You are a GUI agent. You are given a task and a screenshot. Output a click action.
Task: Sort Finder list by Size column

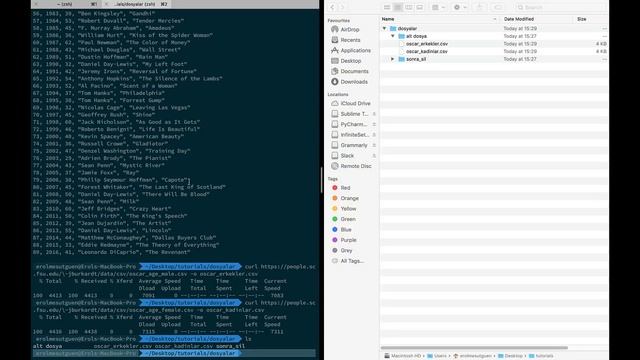(x=590, y=19)
